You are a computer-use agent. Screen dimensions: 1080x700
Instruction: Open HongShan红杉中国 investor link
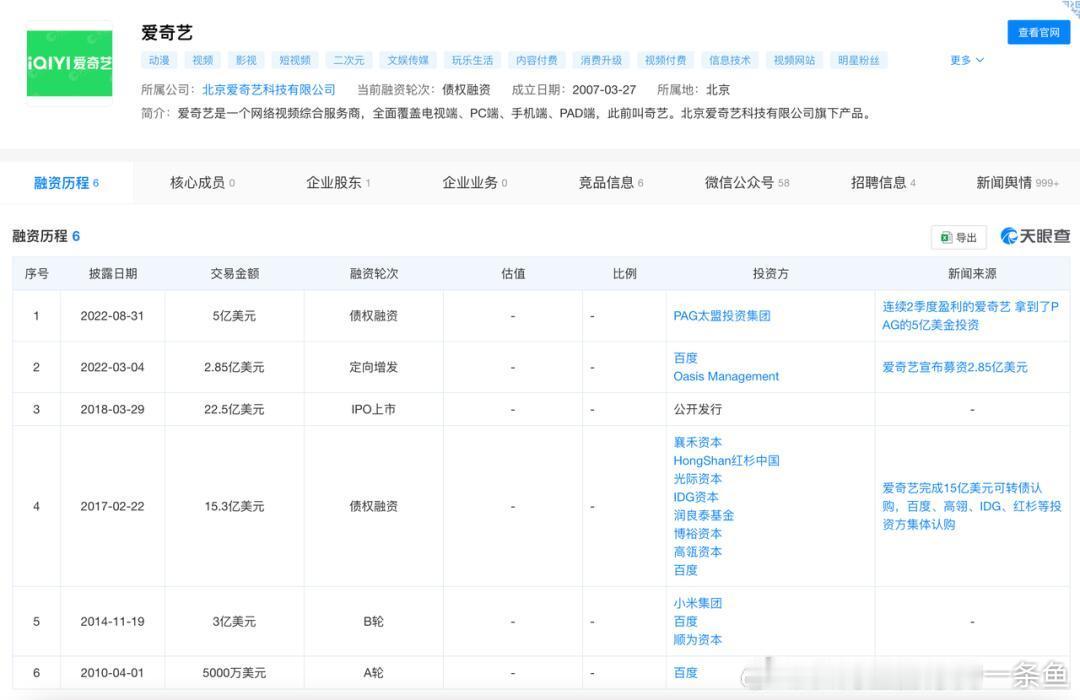[726, 460]
